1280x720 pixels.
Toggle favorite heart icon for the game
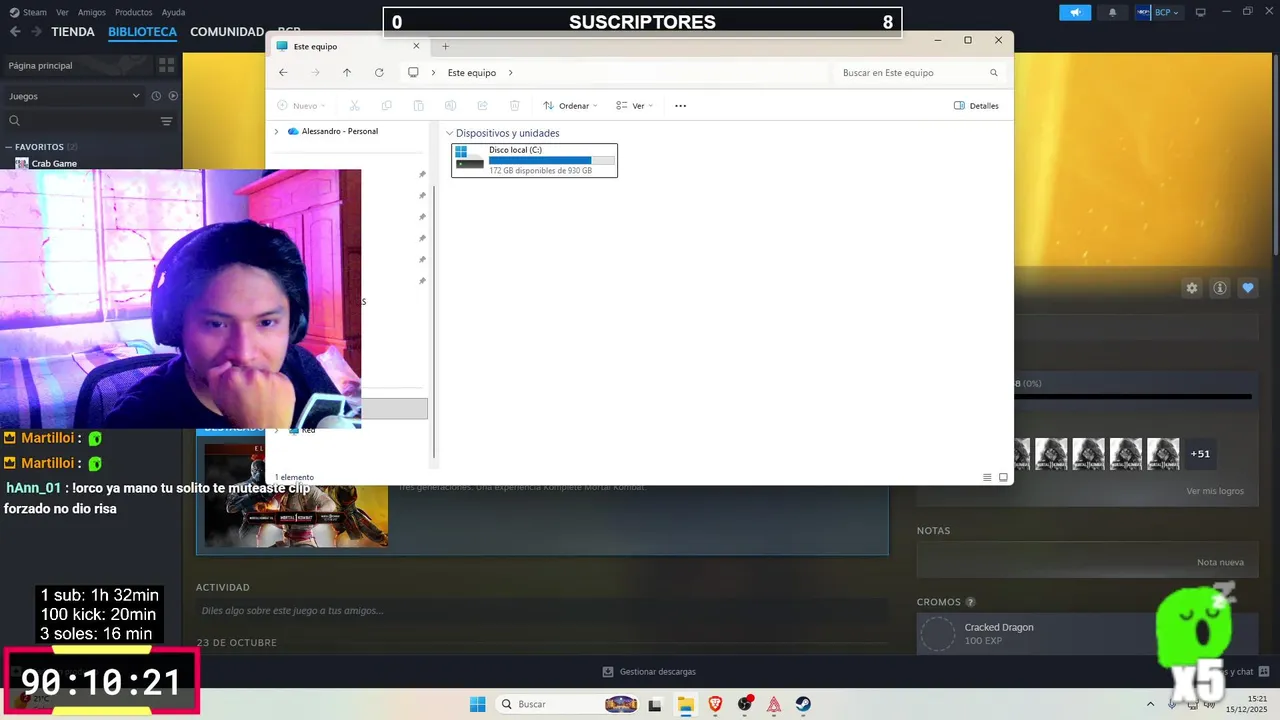pos(1248,288)
